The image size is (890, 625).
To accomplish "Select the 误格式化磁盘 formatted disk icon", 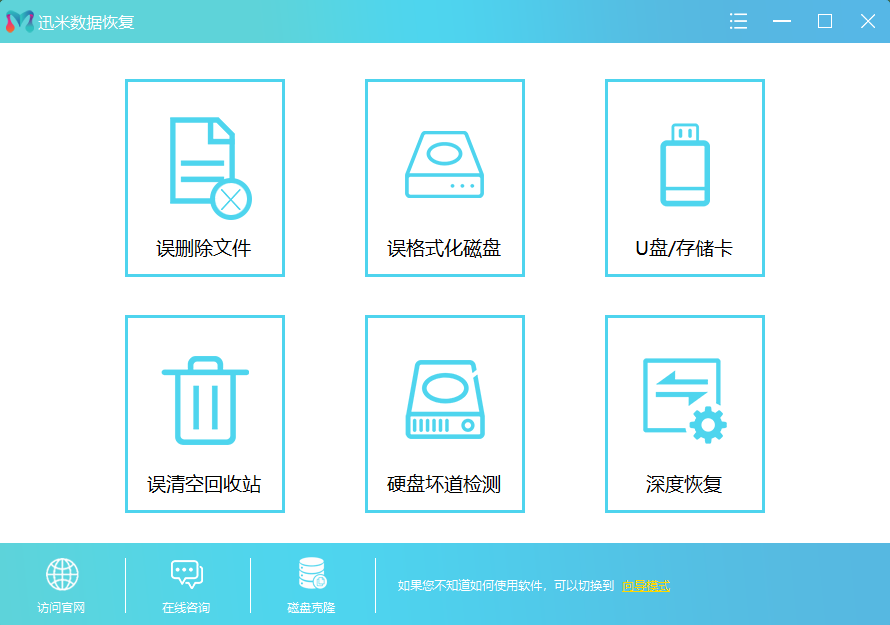I will tap(445, 163).
